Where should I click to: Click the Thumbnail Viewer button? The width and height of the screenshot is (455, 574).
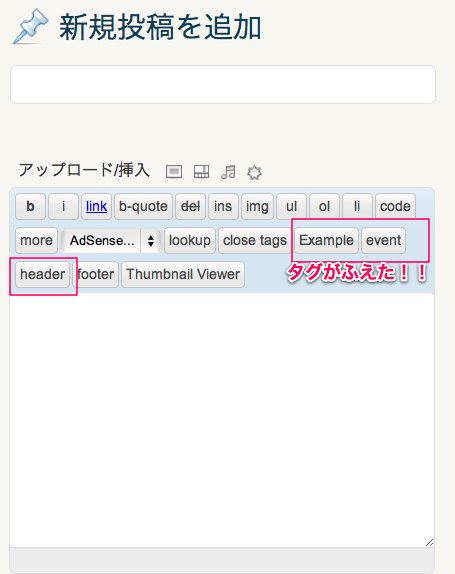coord(183,274)
